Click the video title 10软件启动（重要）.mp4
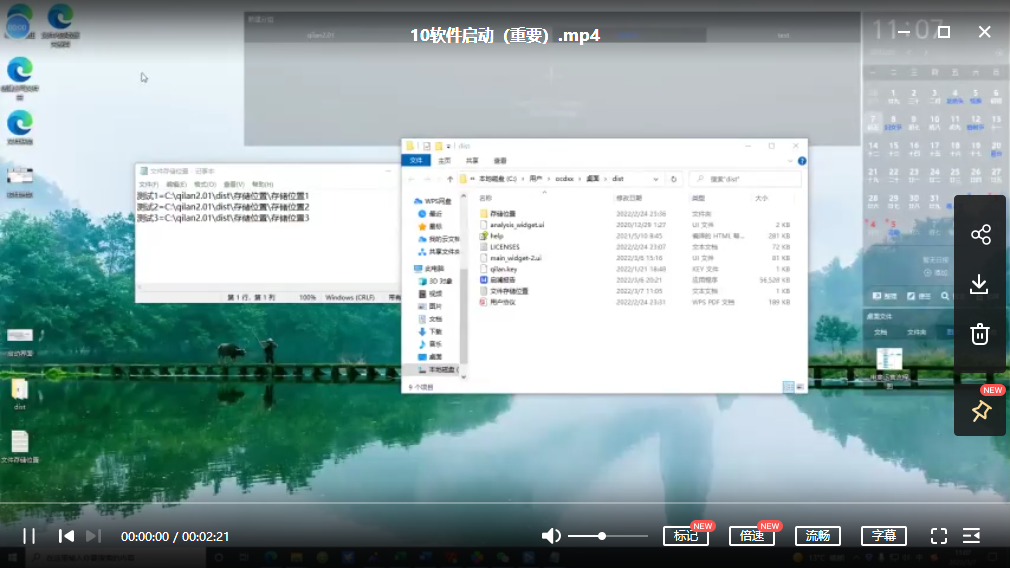The width and height of the screenshot is (1010, 568). tap(505, 35)
